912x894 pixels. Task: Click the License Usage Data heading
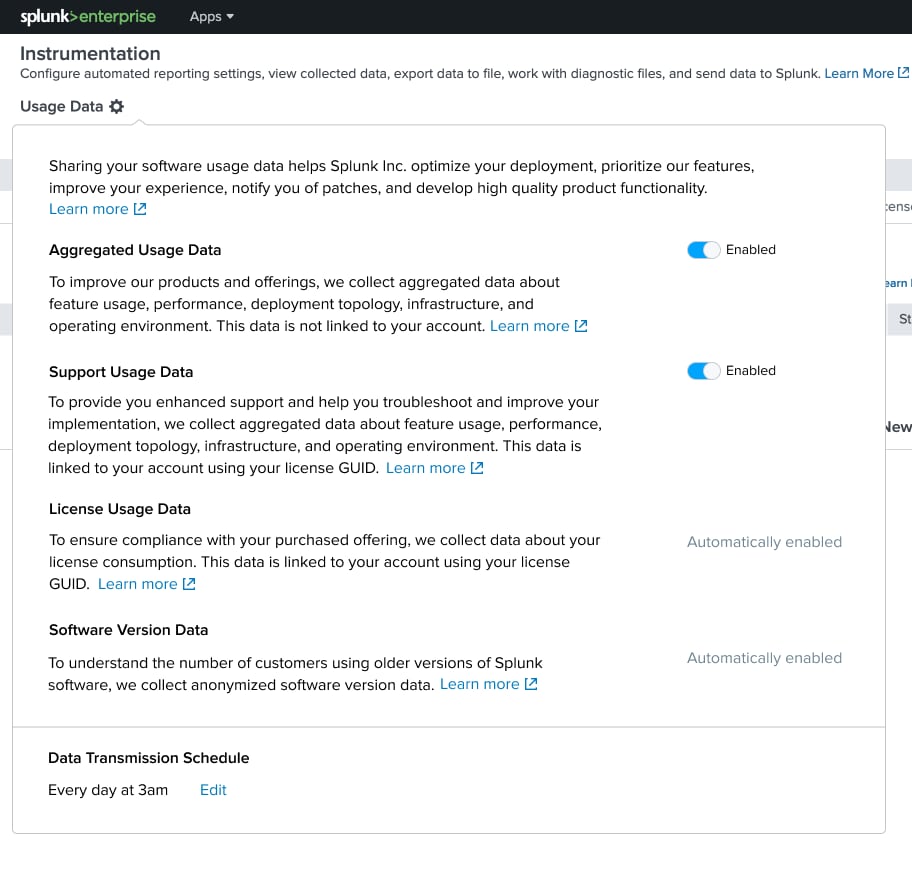[x=120, y=509]
